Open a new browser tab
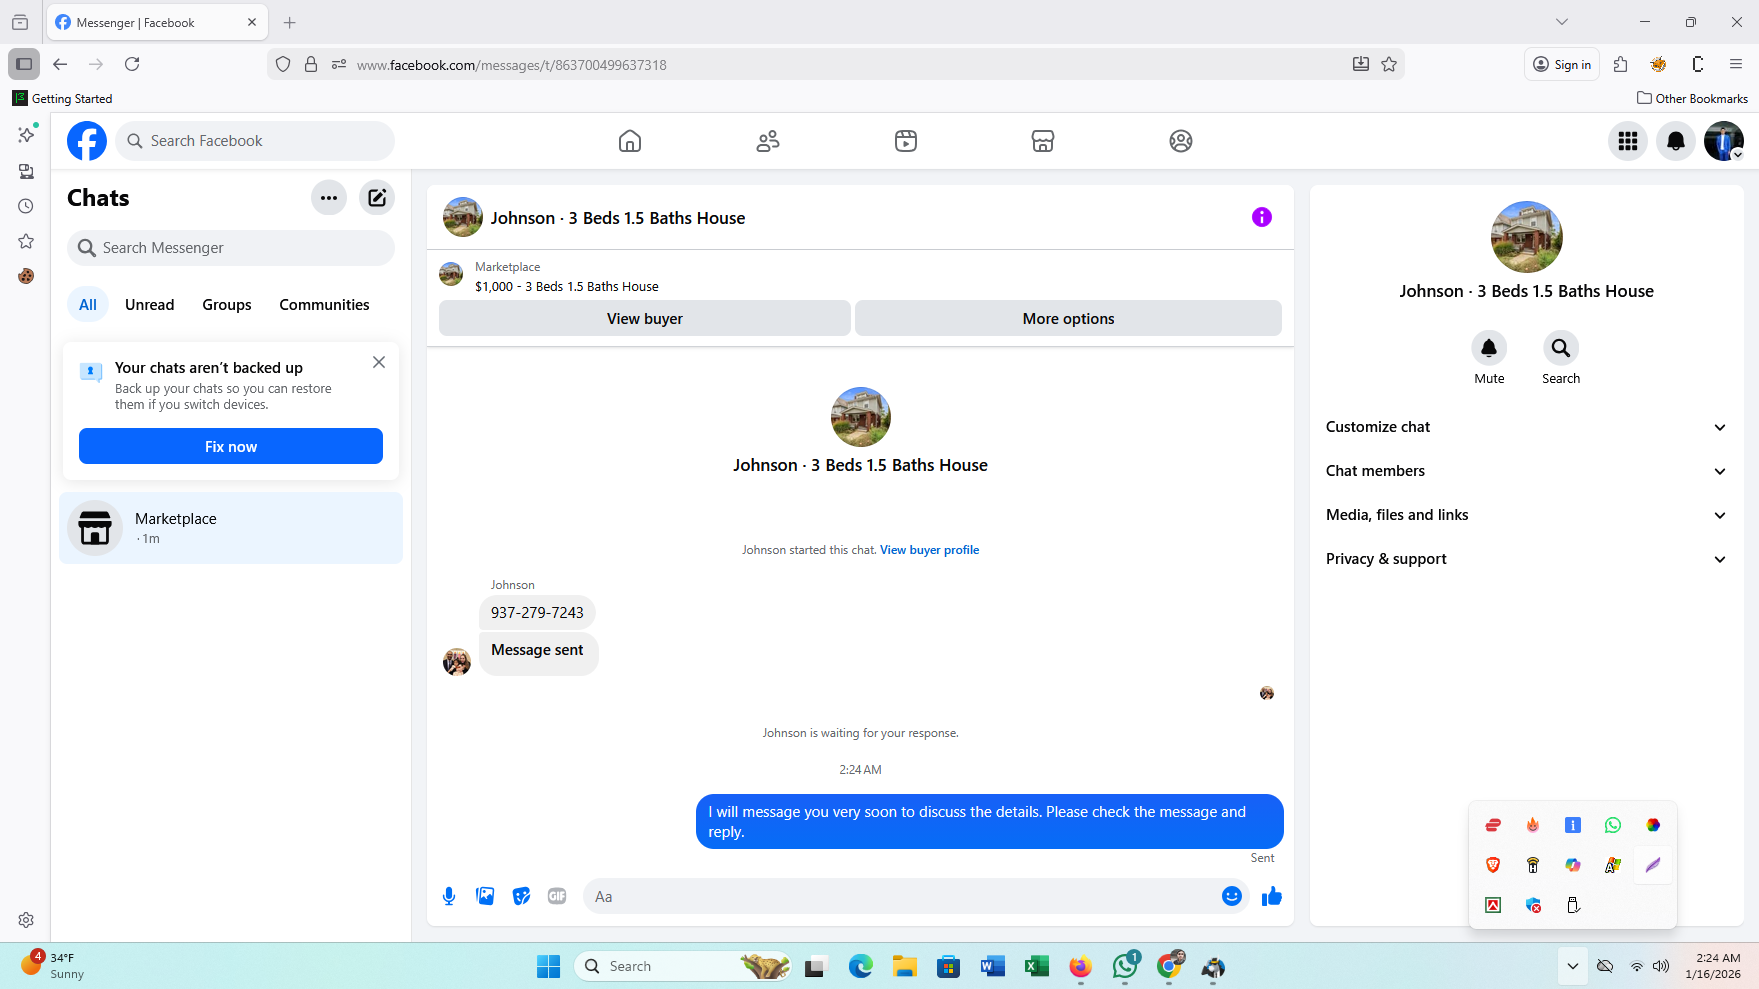Image resolution: width=1759 pixels, height=989 pixels. click(290, 22)
